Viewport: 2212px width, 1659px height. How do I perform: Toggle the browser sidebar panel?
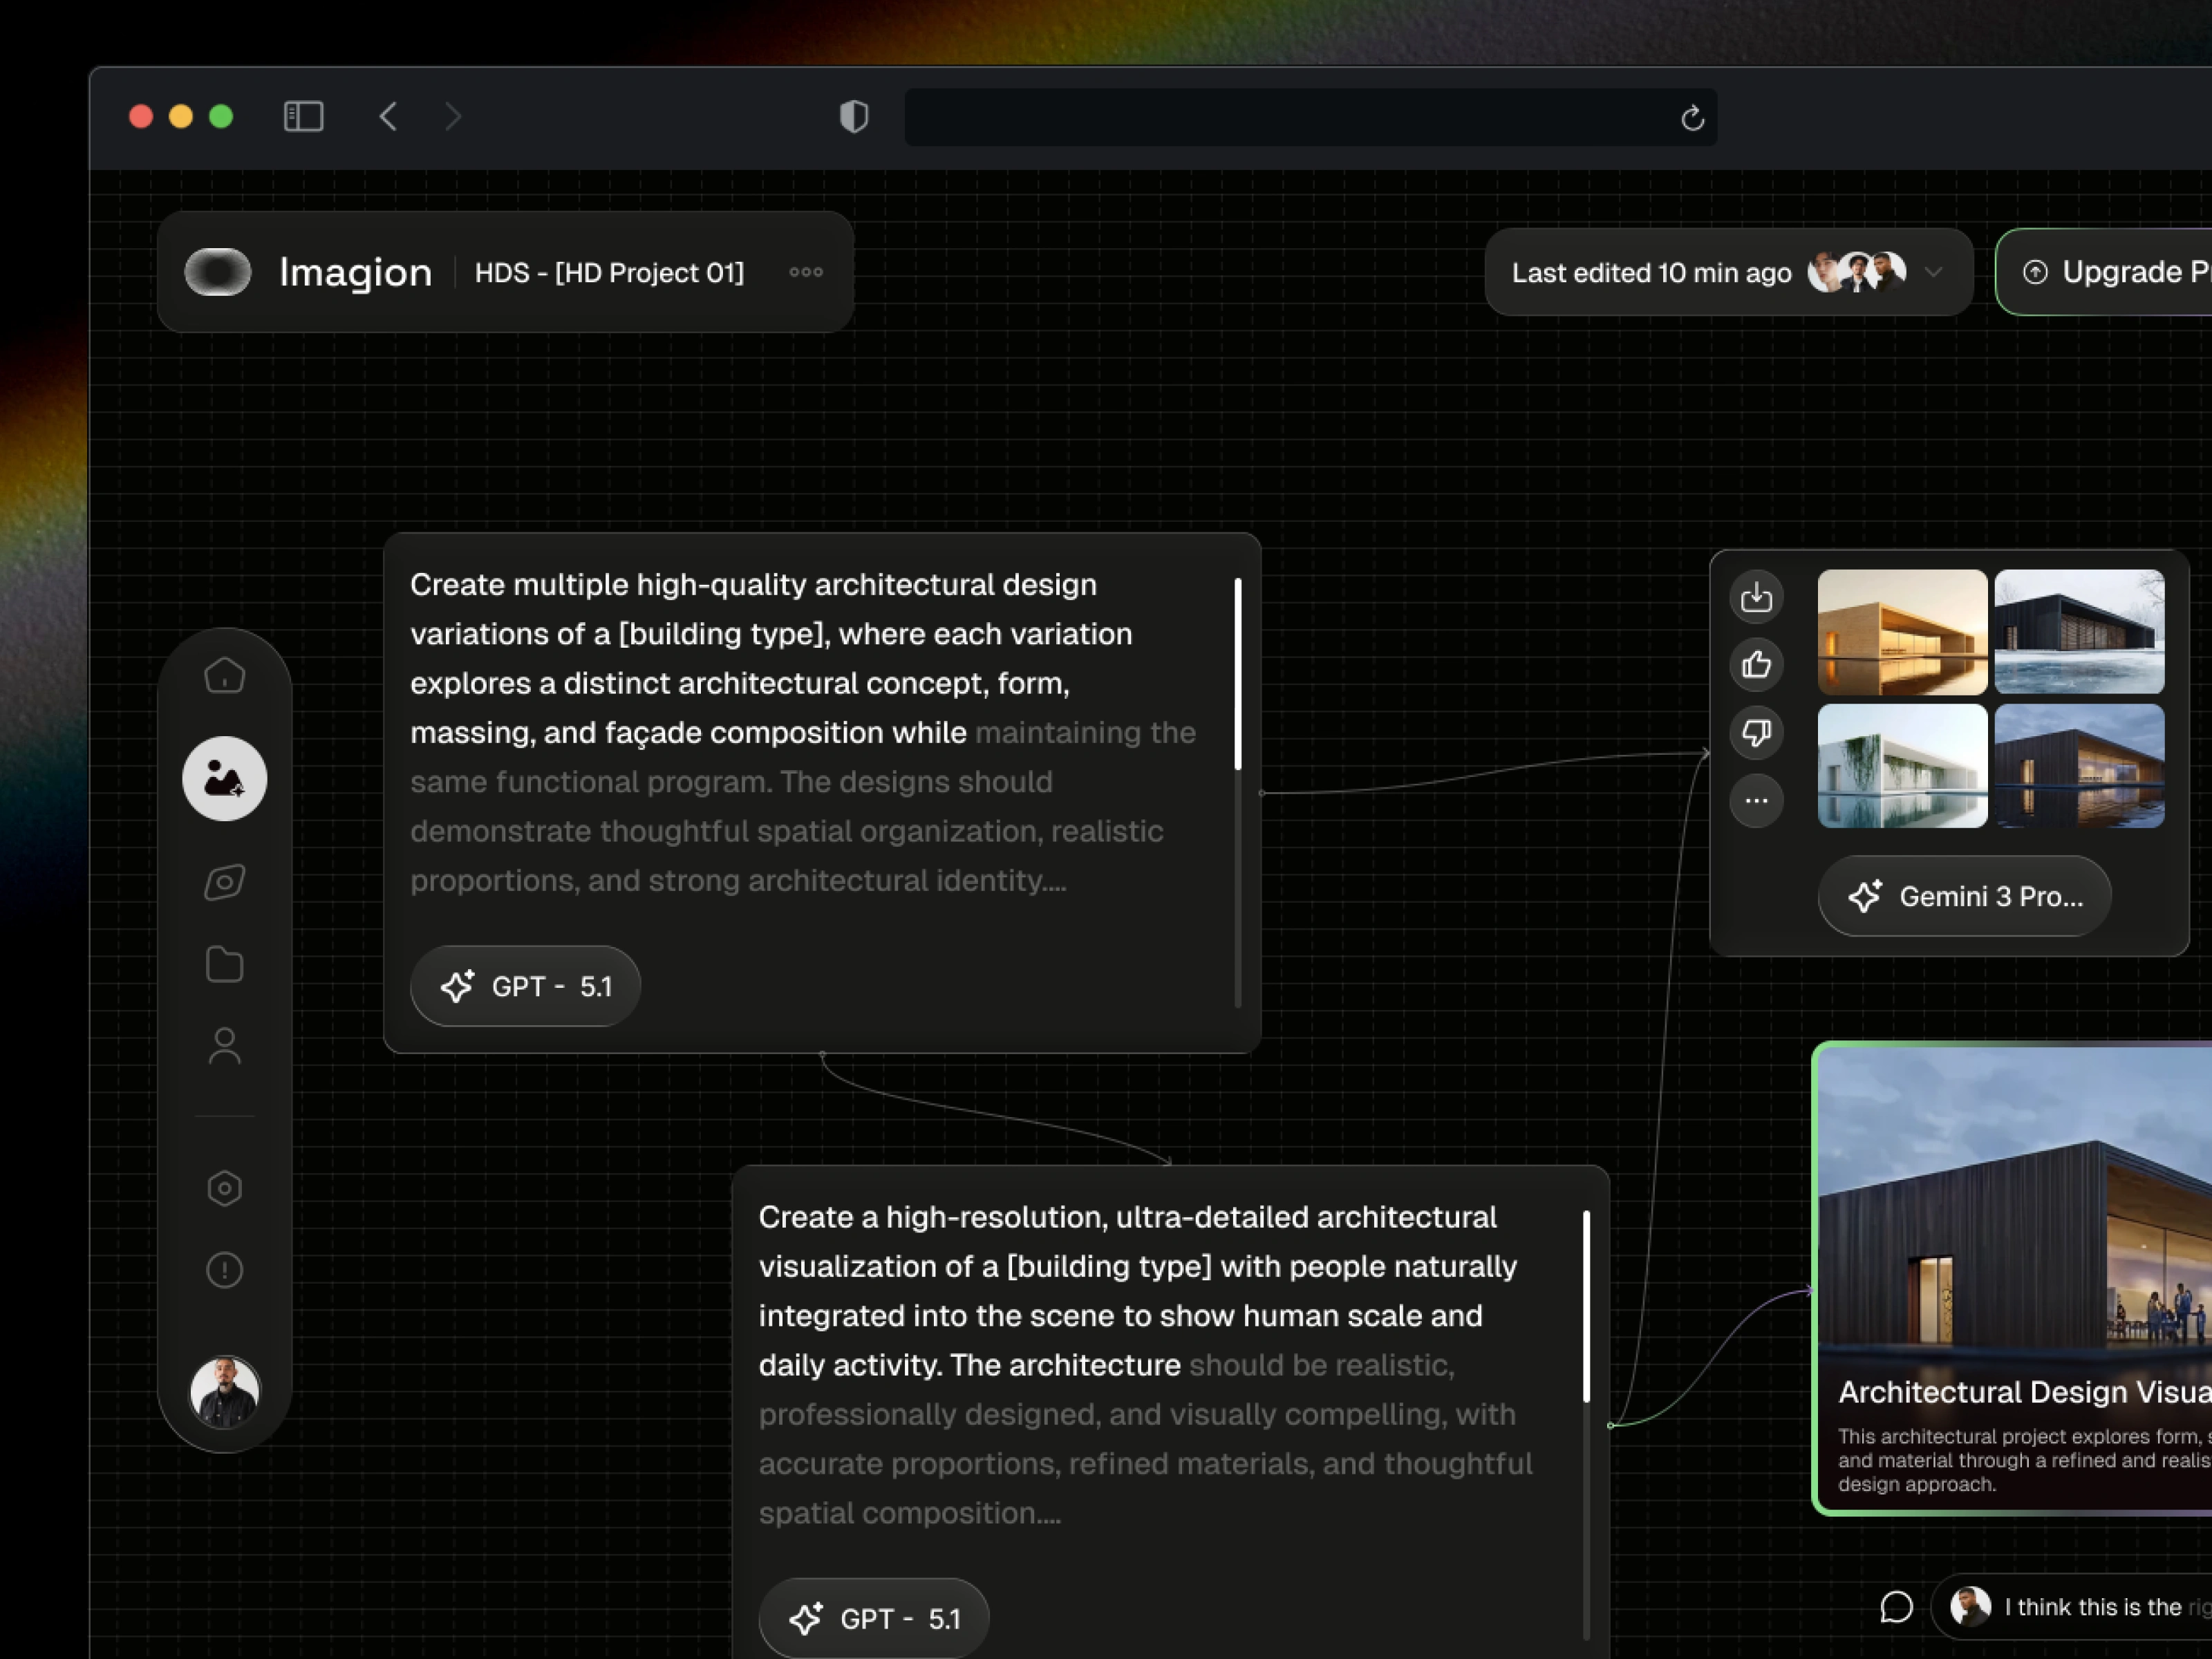303,117
